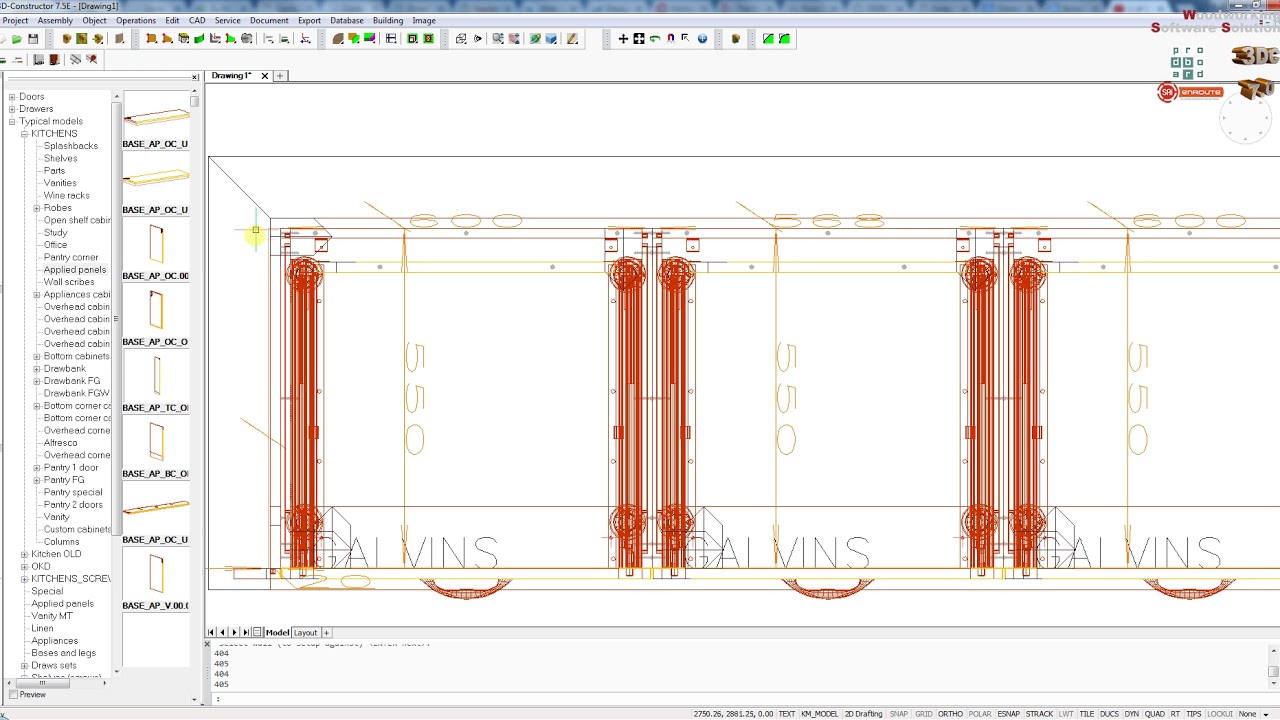Image resolution: width=1280 pixels, height=720 pixels.
Task: Select the Splashbacks tree item
Action: 70,146
